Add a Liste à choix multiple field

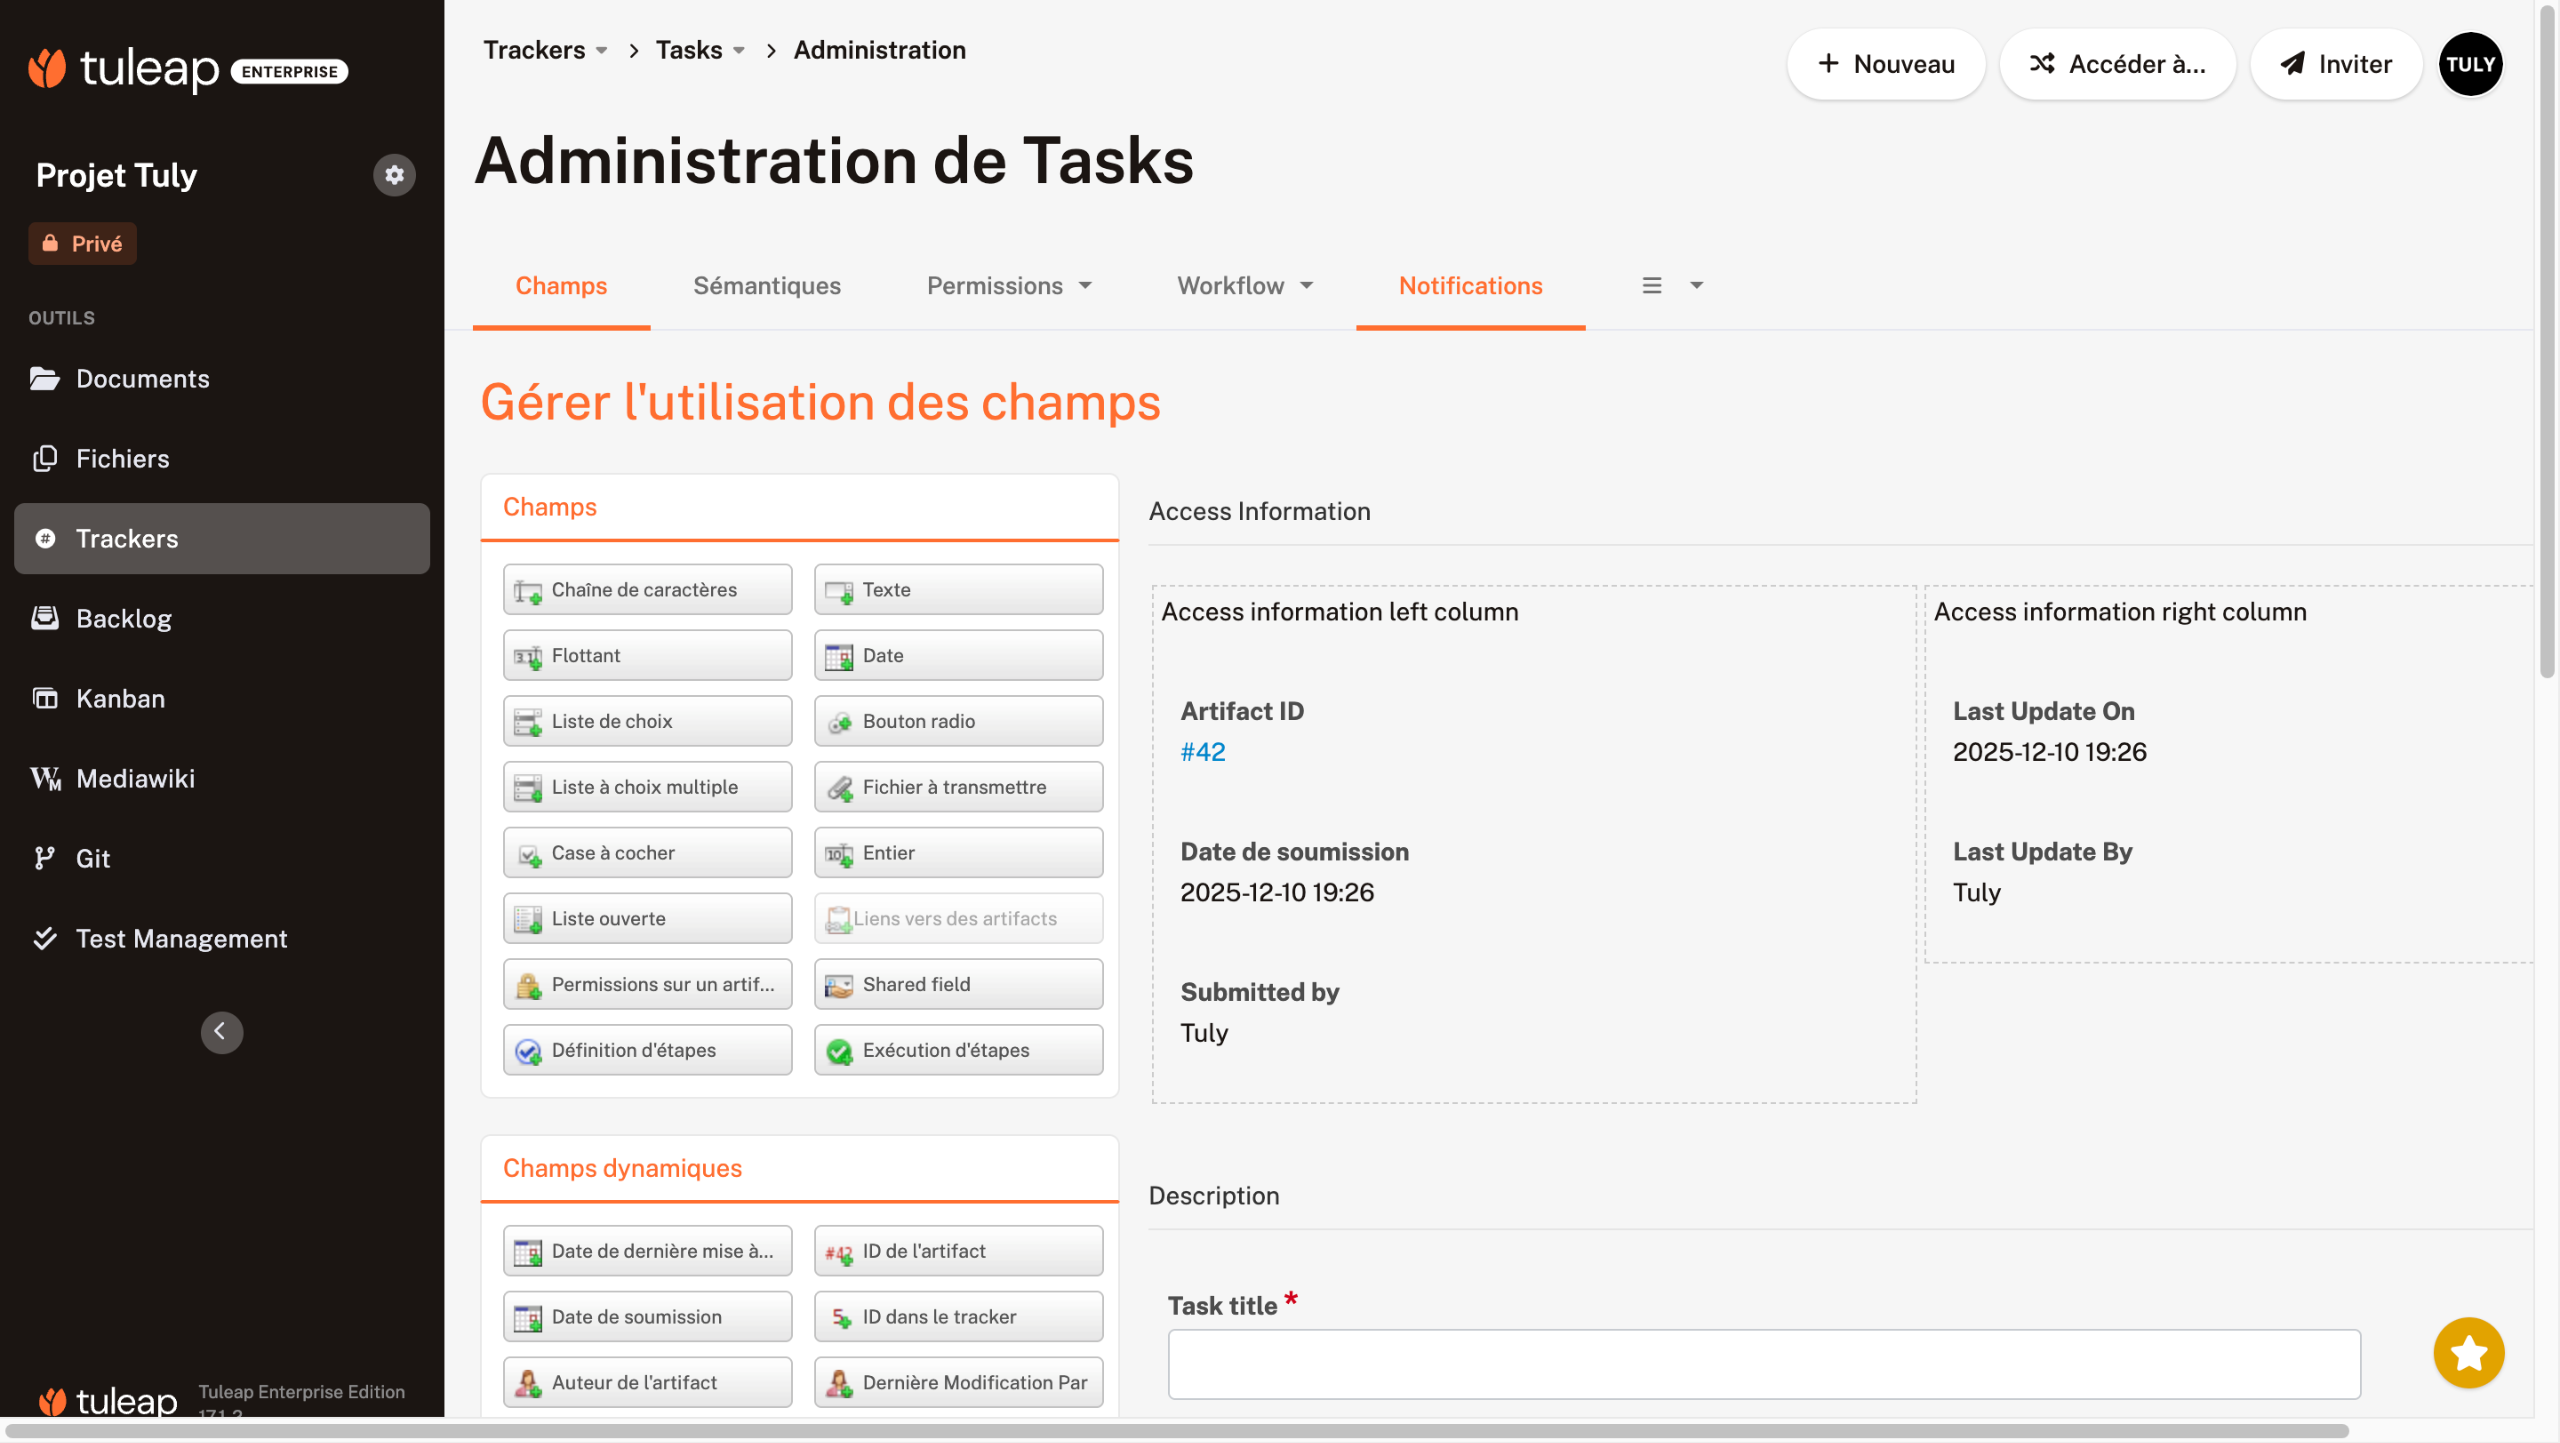647,786
